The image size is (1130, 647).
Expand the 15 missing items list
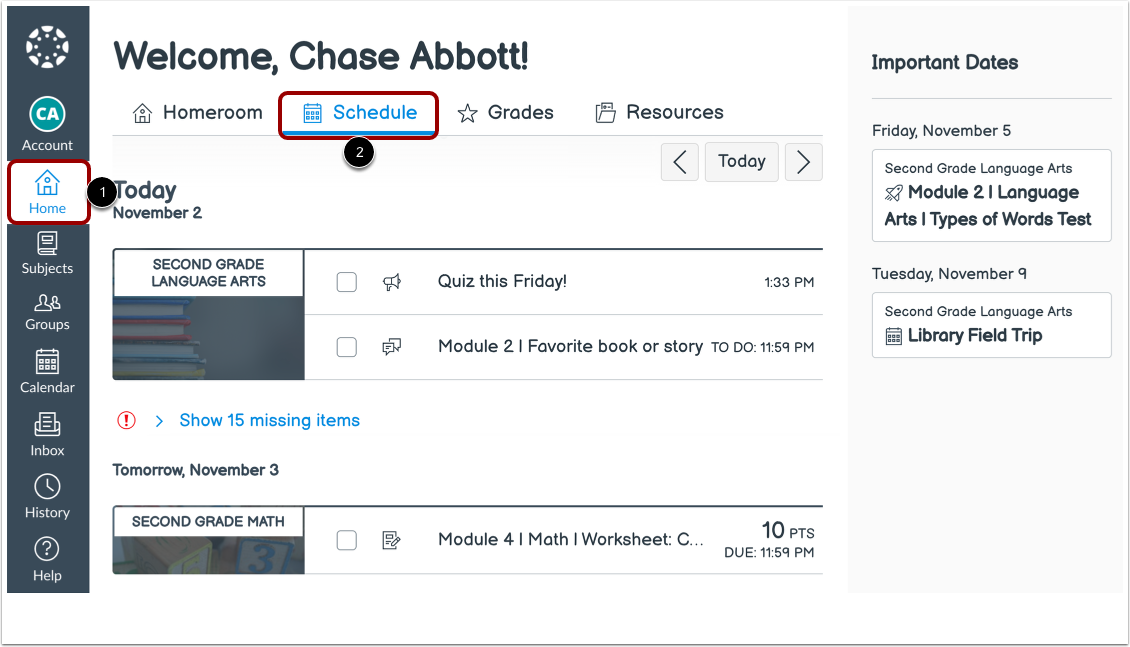(x=269, y=421)
